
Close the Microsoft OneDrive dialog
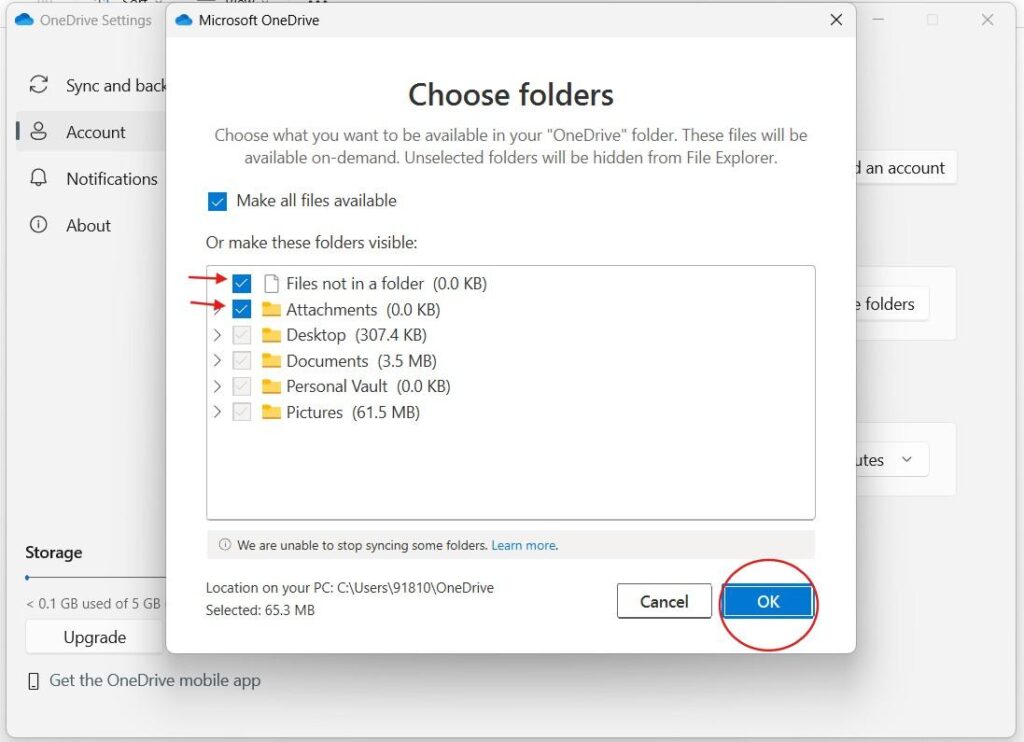(836, 20)
